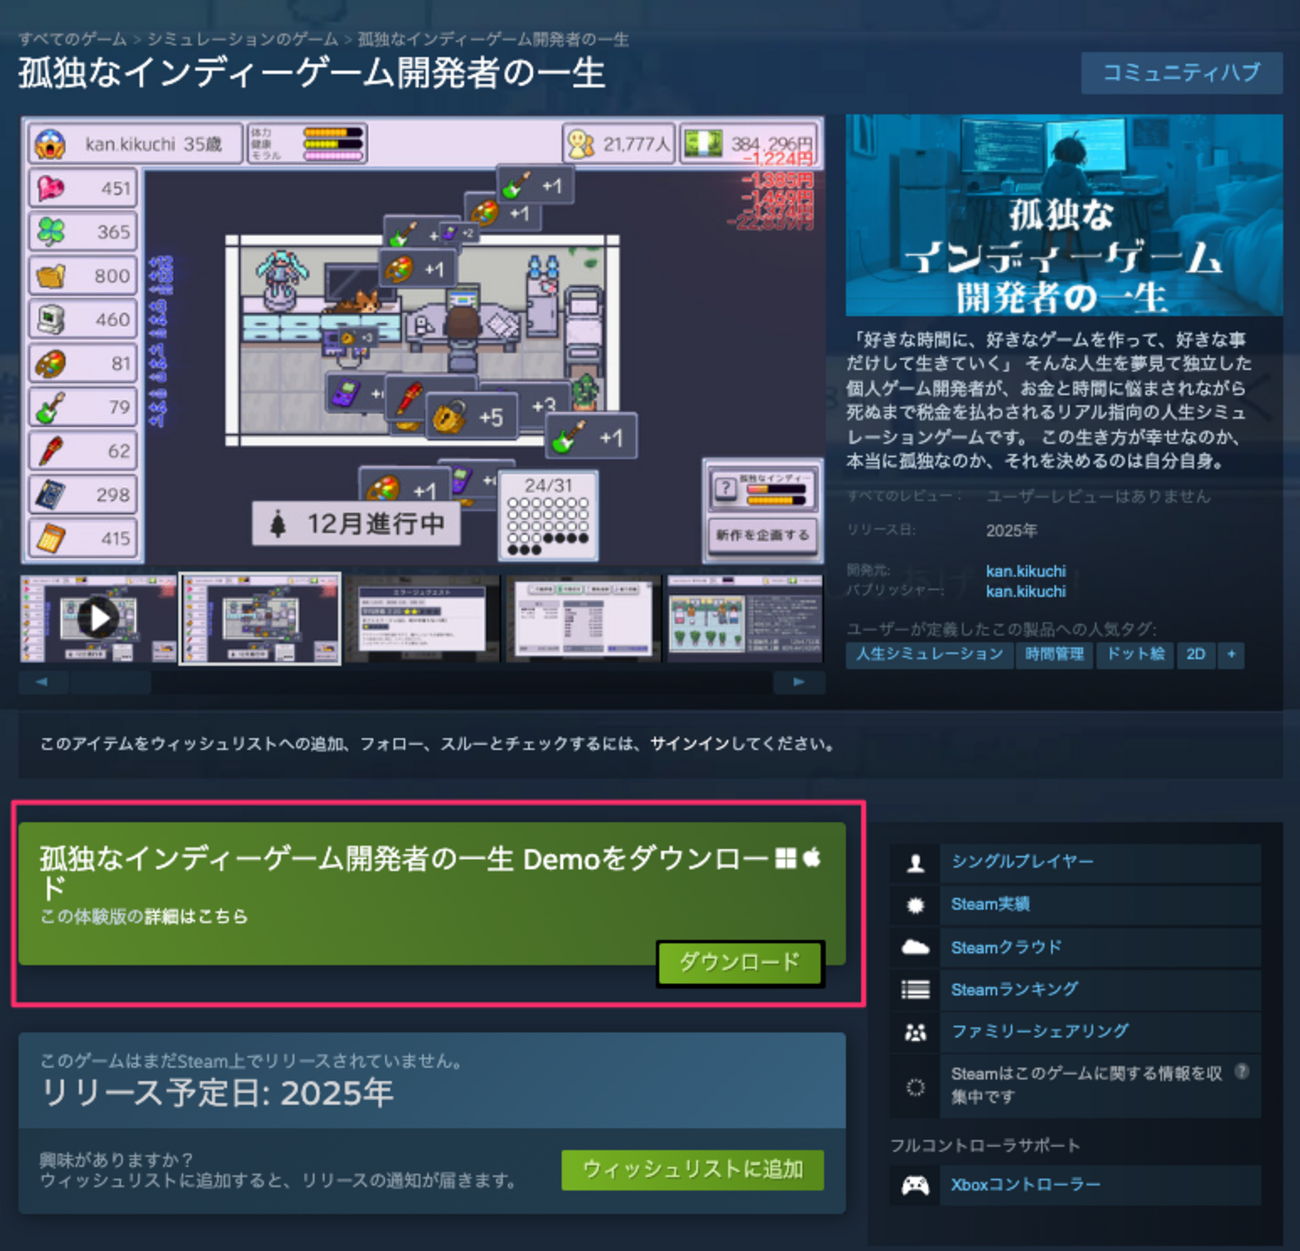The image size is (1300, 1251).
Task: Click the Family Sharing people icon
Action: [x=915, y=1032]
